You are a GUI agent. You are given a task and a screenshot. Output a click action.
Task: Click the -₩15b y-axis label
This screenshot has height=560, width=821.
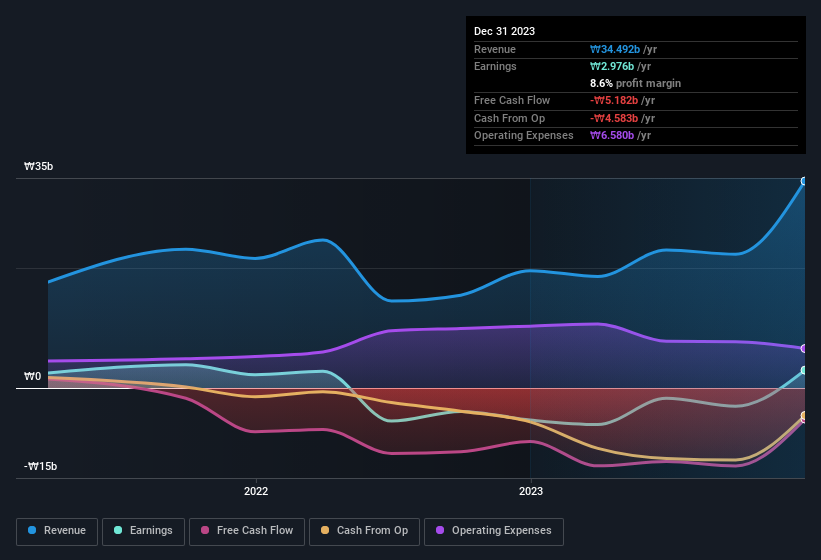40,466
